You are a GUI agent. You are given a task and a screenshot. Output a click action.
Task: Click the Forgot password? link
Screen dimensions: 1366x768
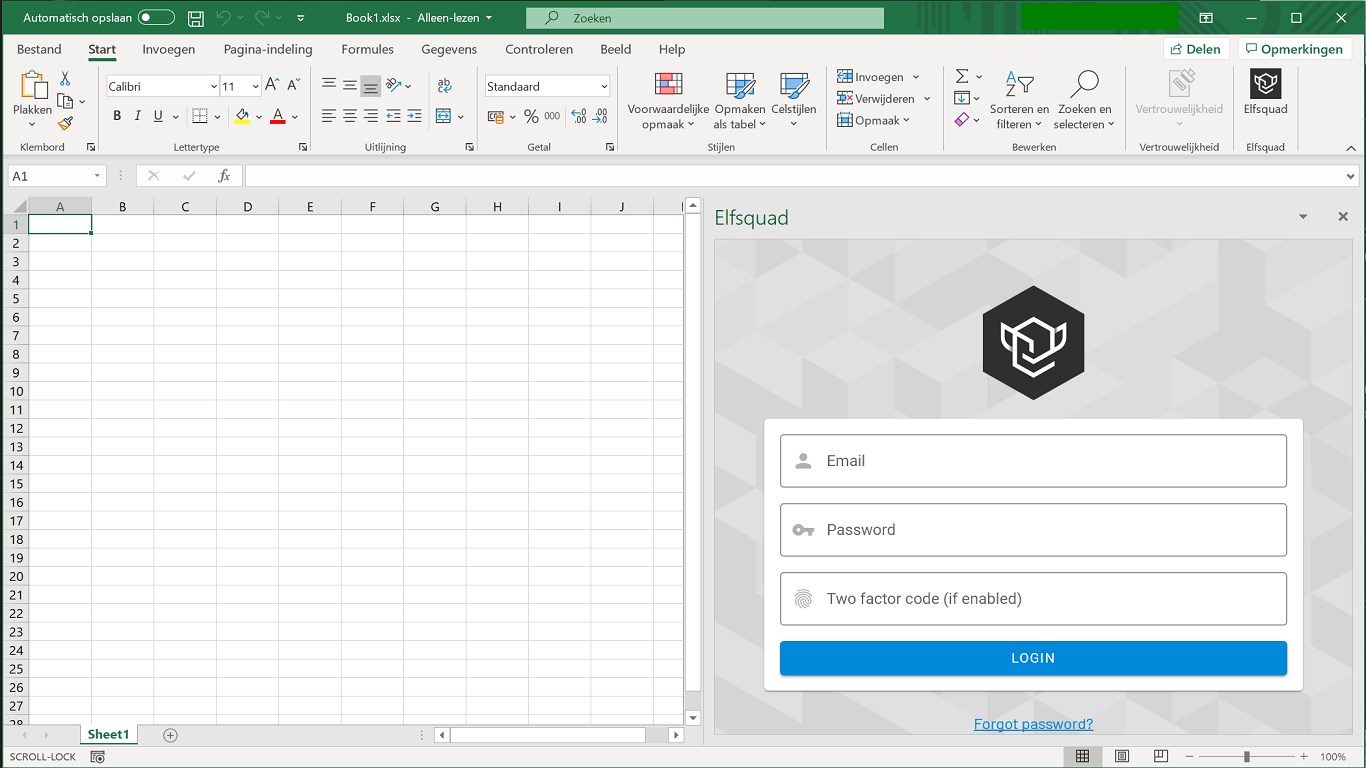pos(1033,724)
